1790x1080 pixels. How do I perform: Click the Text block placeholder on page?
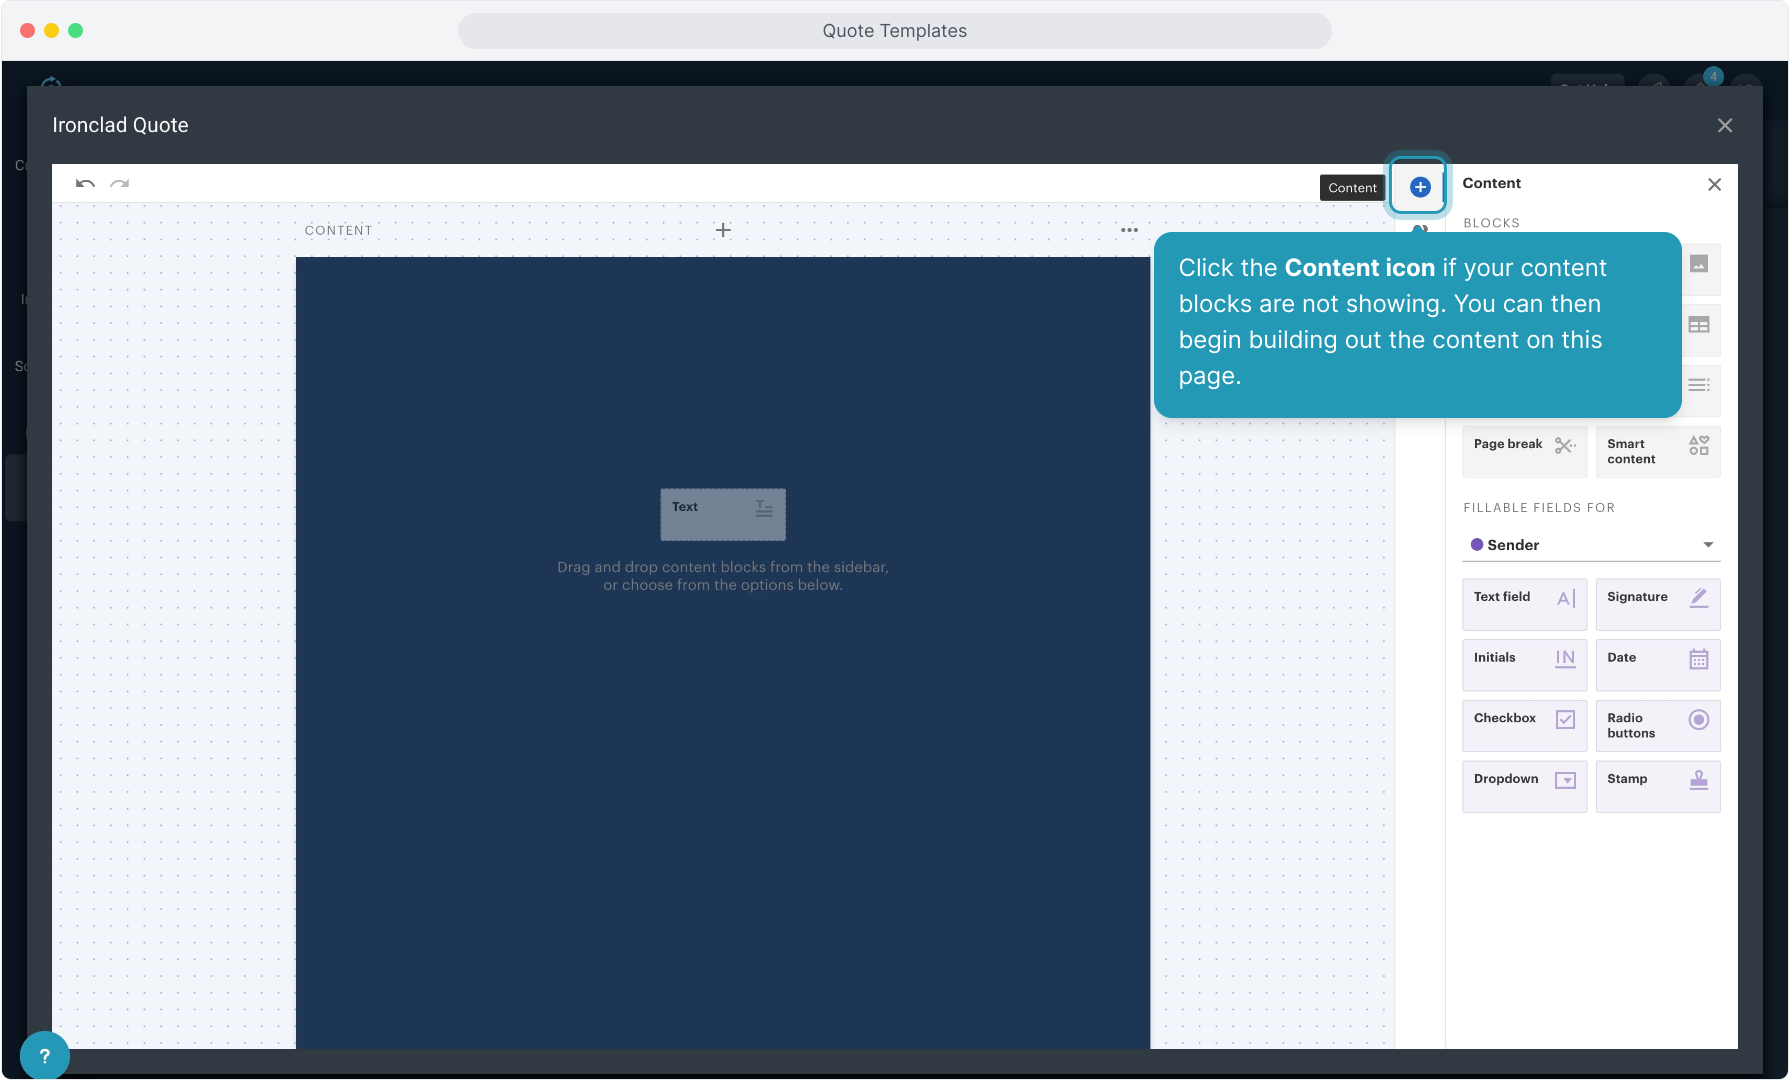pyautogui.click(x=722, y=514)
